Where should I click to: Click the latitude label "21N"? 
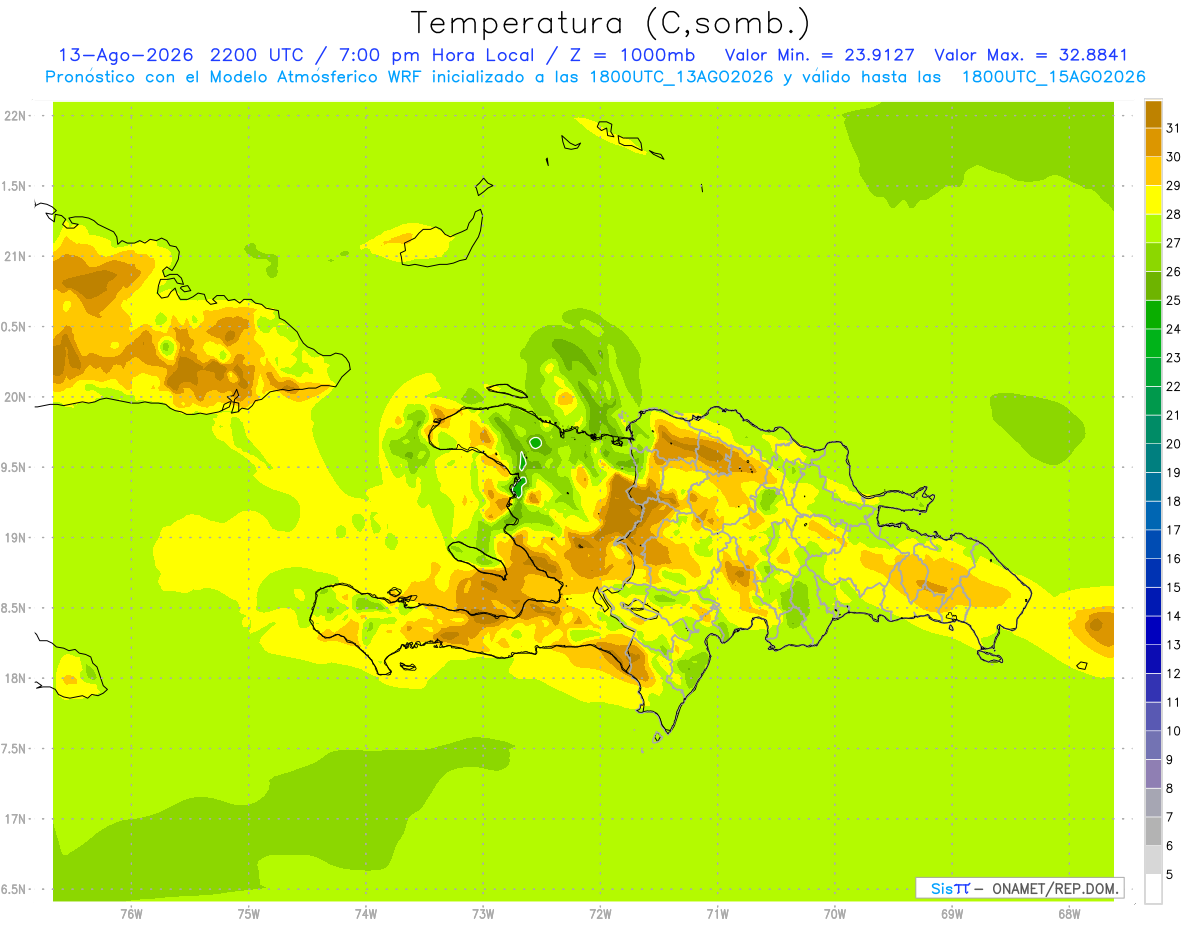tap(16, 256)
